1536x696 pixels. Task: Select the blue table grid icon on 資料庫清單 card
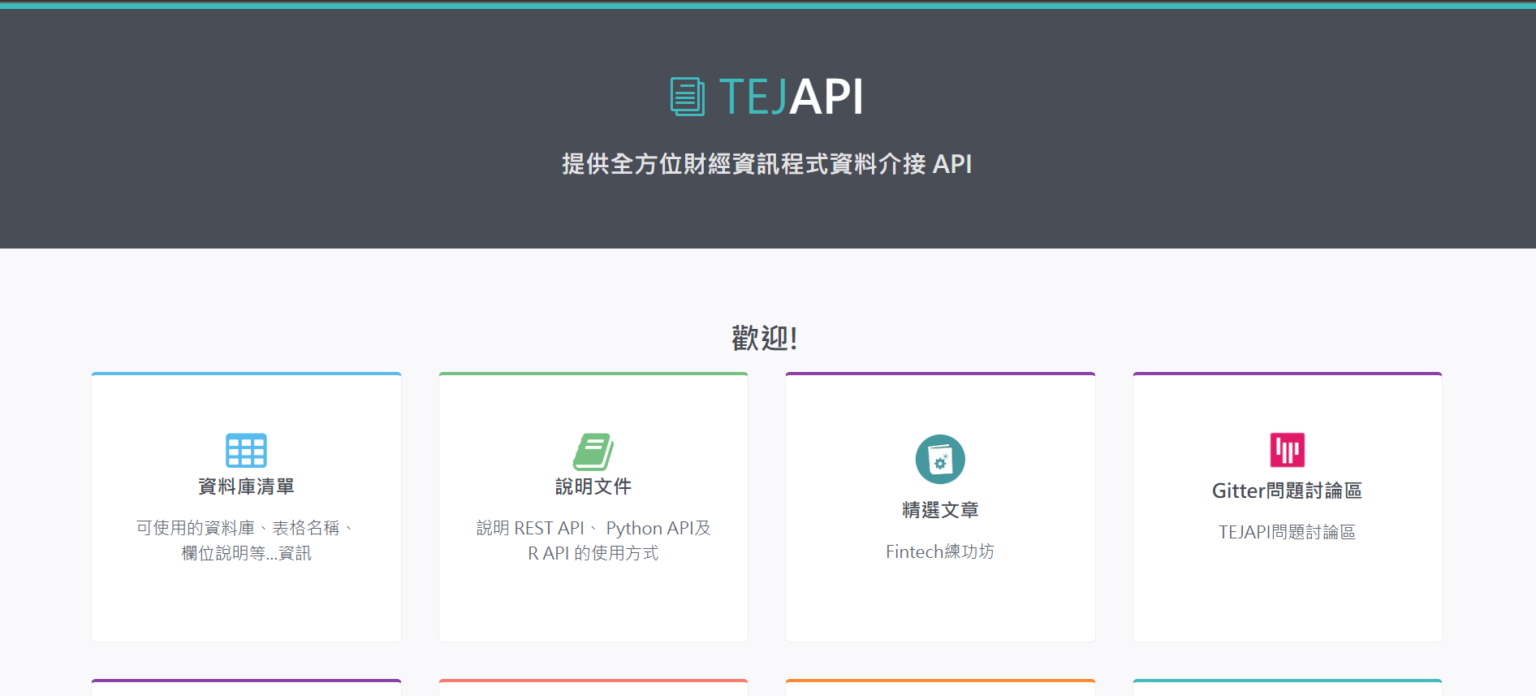(x=246, y=449)
